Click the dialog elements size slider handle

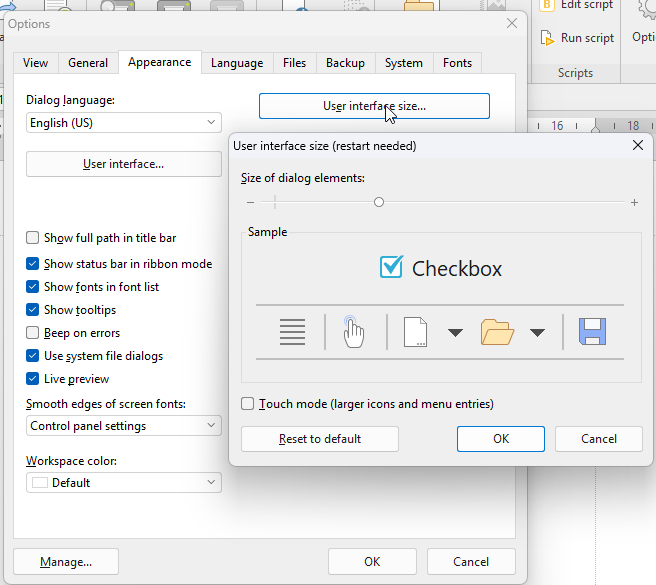coord(379,202)
